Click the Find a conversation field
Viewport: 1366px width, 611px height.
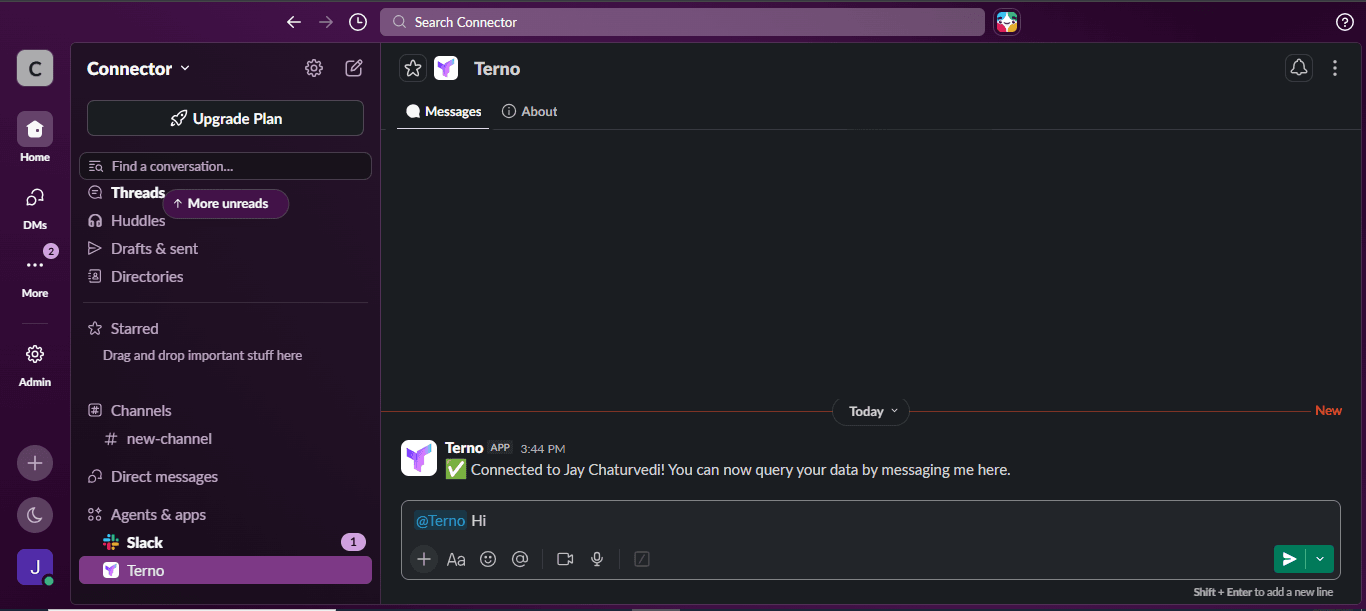click(225, 166)
